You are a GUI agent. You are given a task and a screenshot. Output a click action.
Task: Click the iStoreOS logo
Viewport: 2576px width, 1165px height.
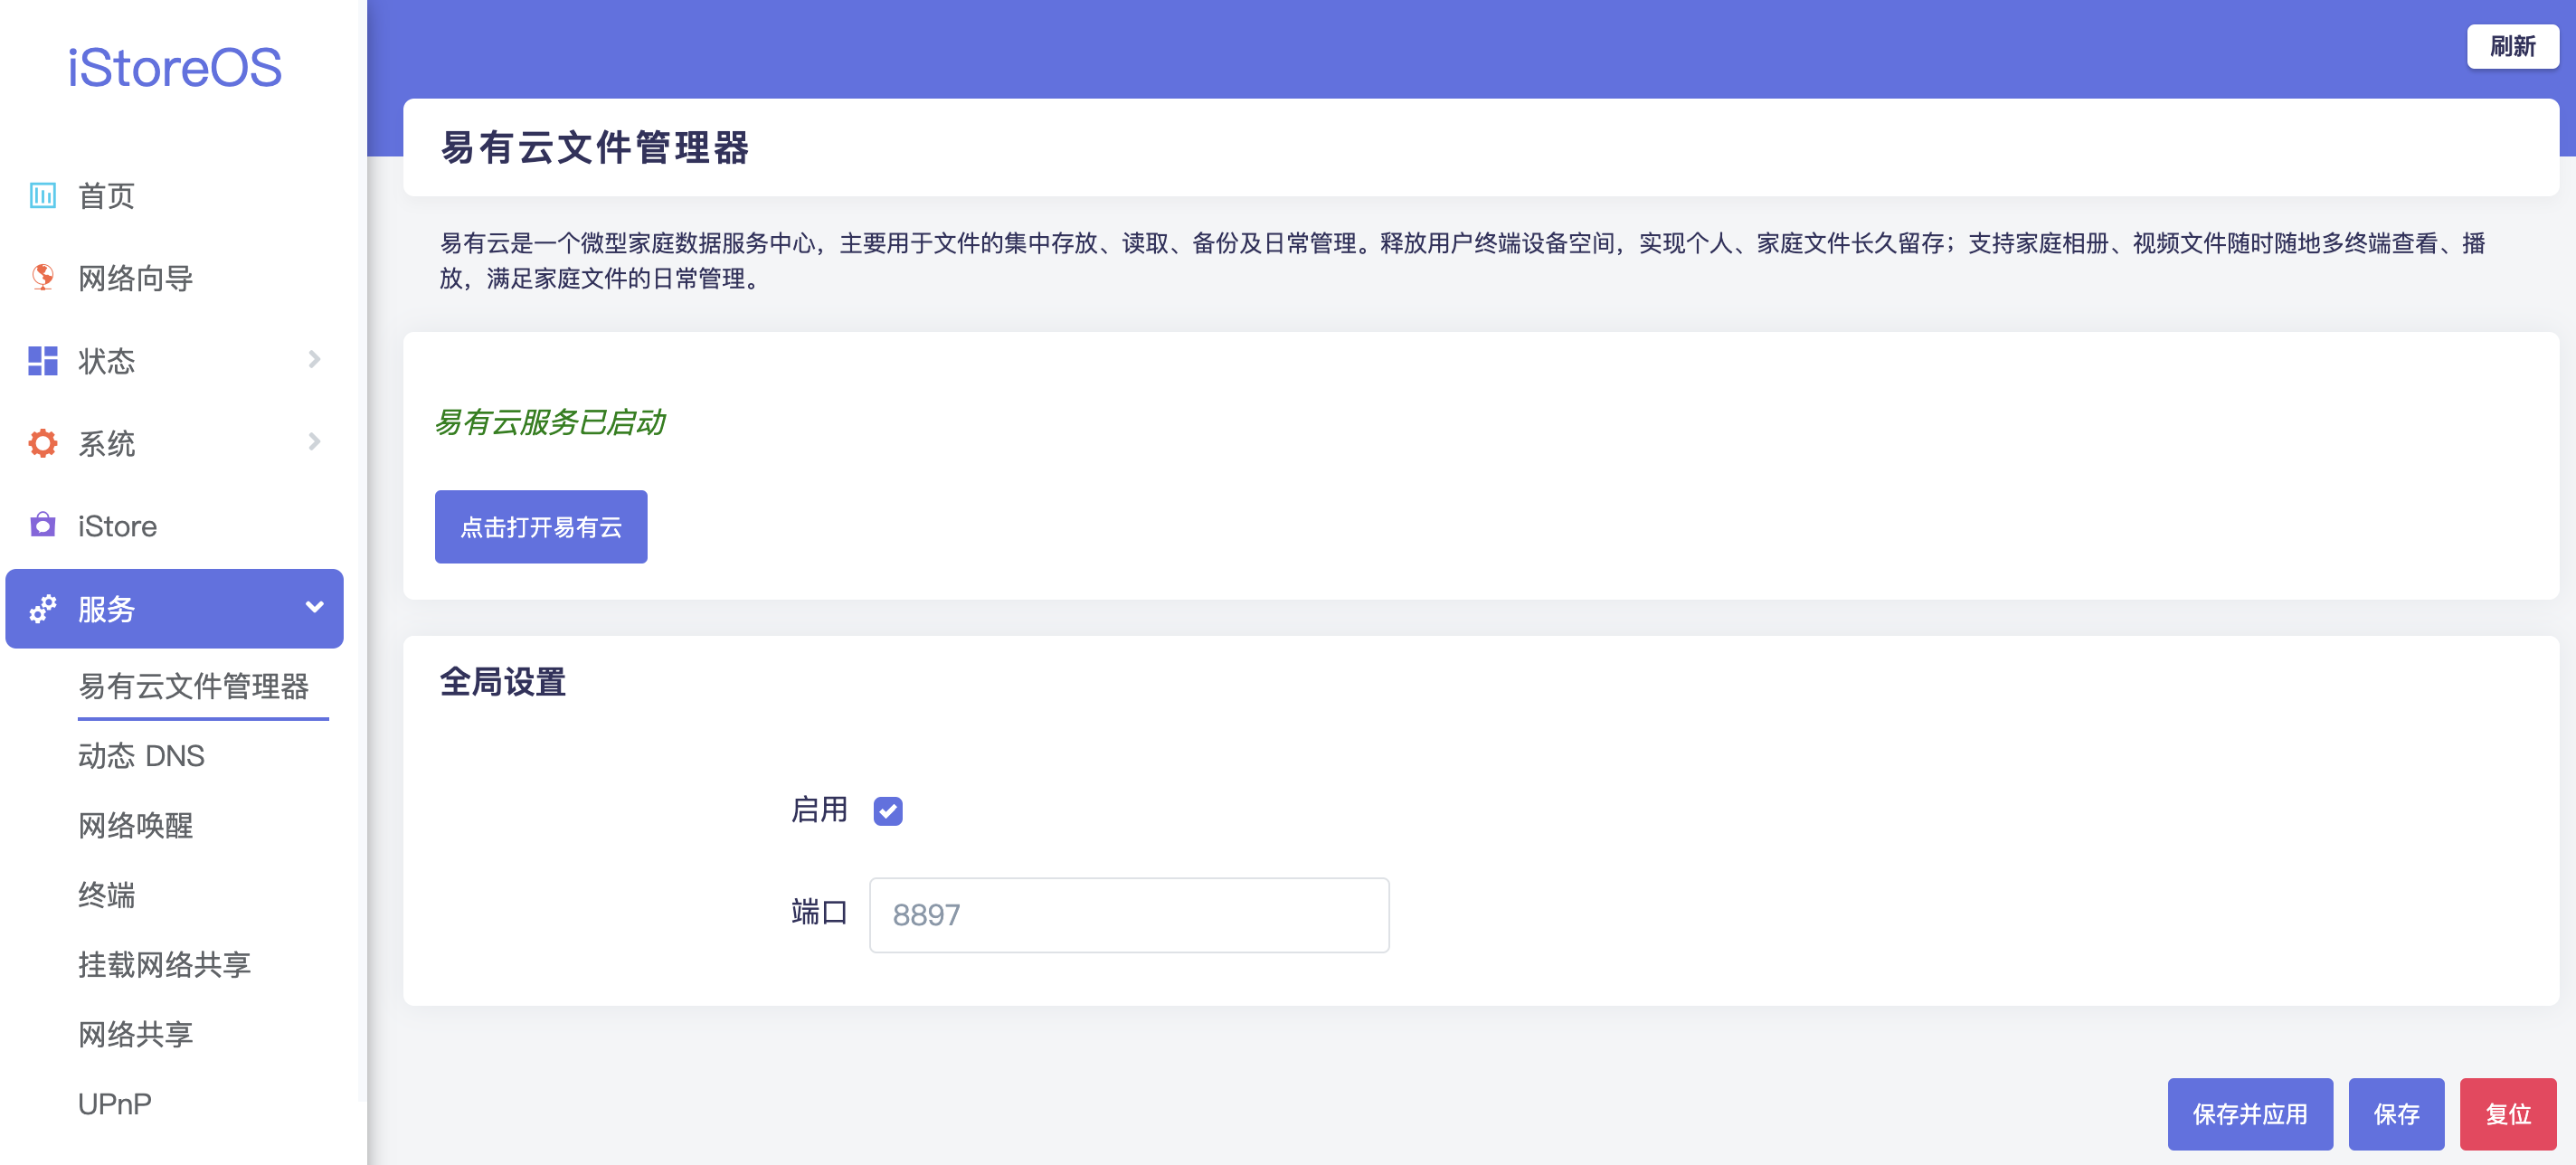[x=175, y=68]
